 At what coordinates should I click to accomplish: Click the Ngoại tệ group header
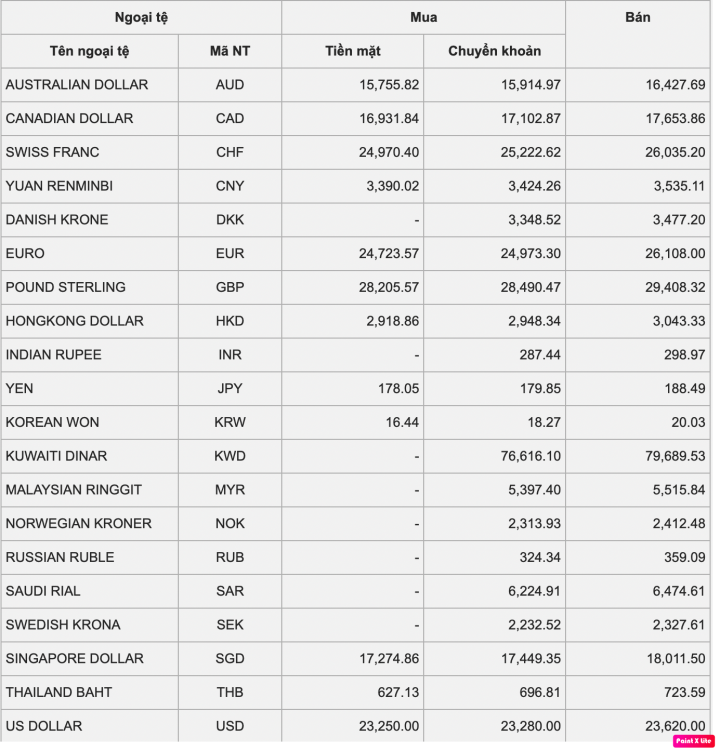click(x=142, y=18)
